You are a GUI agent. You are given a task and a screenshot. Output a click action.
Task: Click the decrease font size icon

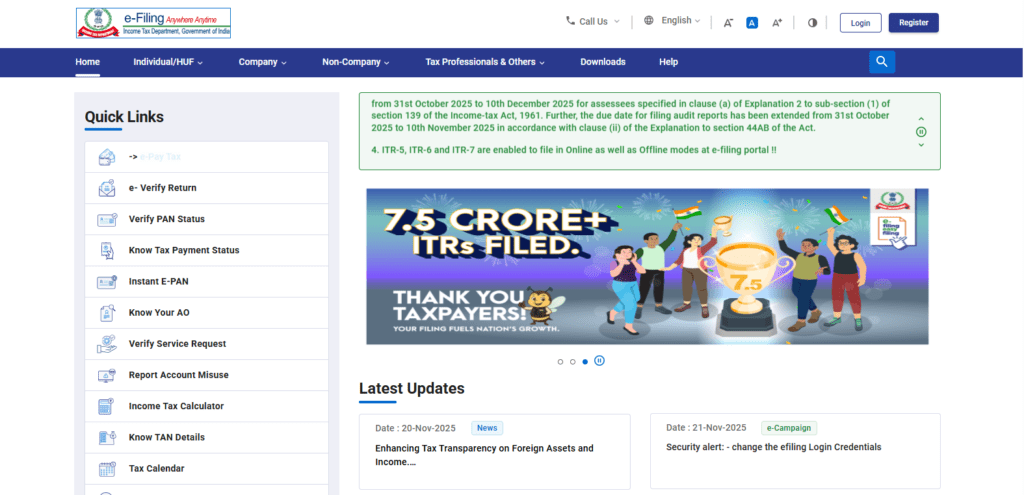point(728,22)
